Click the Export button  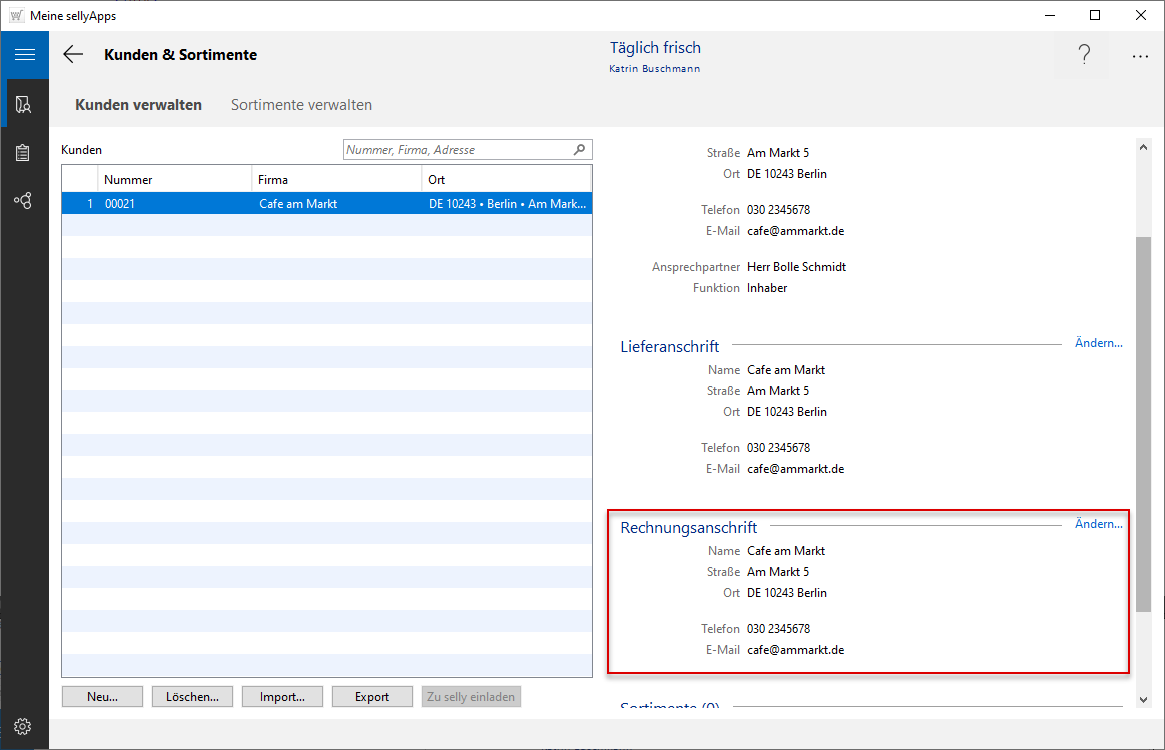click(372, 697)
